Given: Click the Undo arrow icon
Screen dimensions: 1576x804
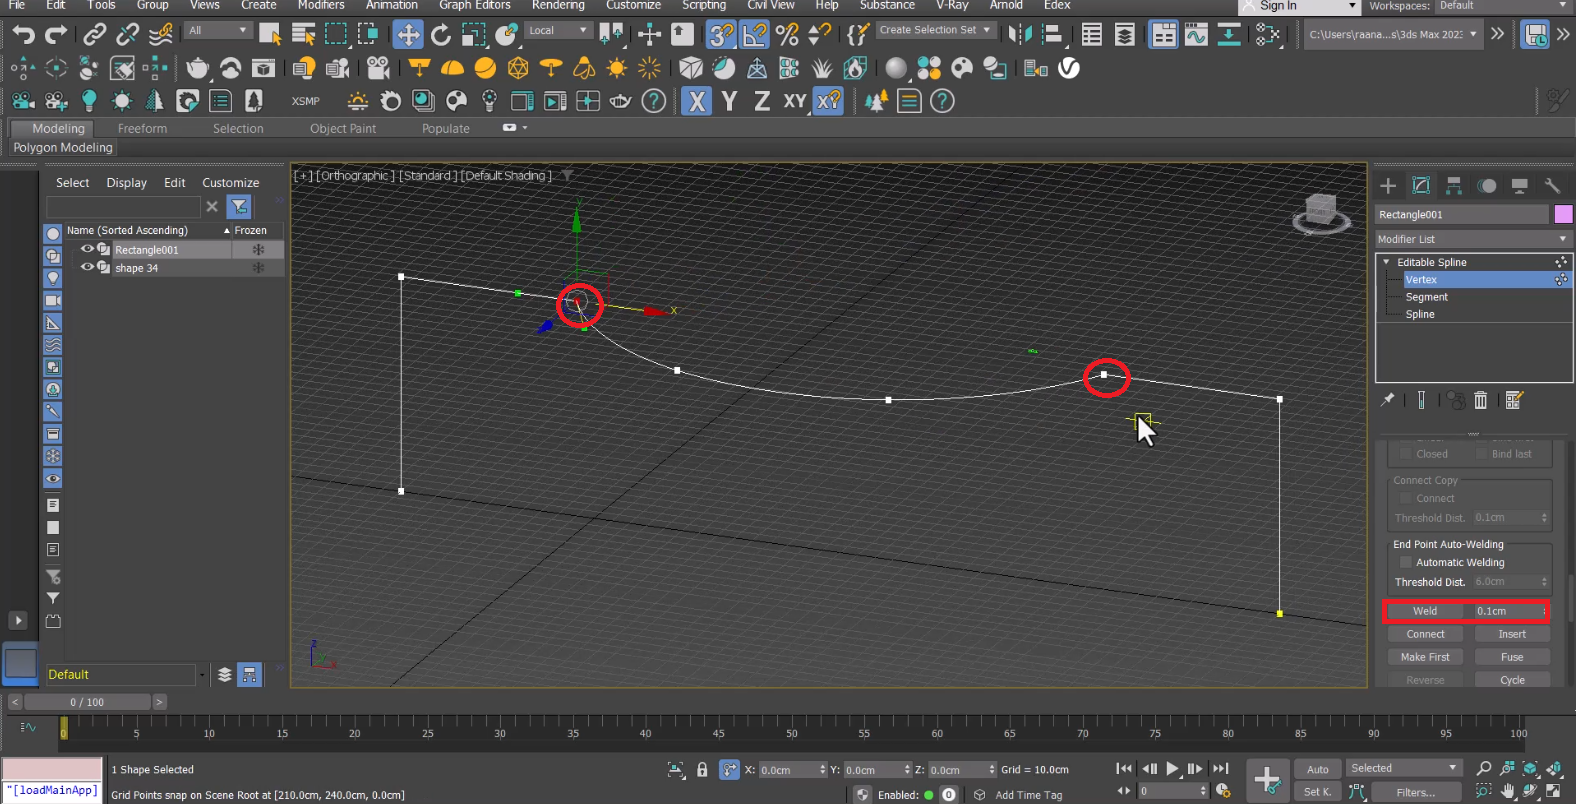Looking at the screenshot, I should pyautogui.click(x=23, y=35).
